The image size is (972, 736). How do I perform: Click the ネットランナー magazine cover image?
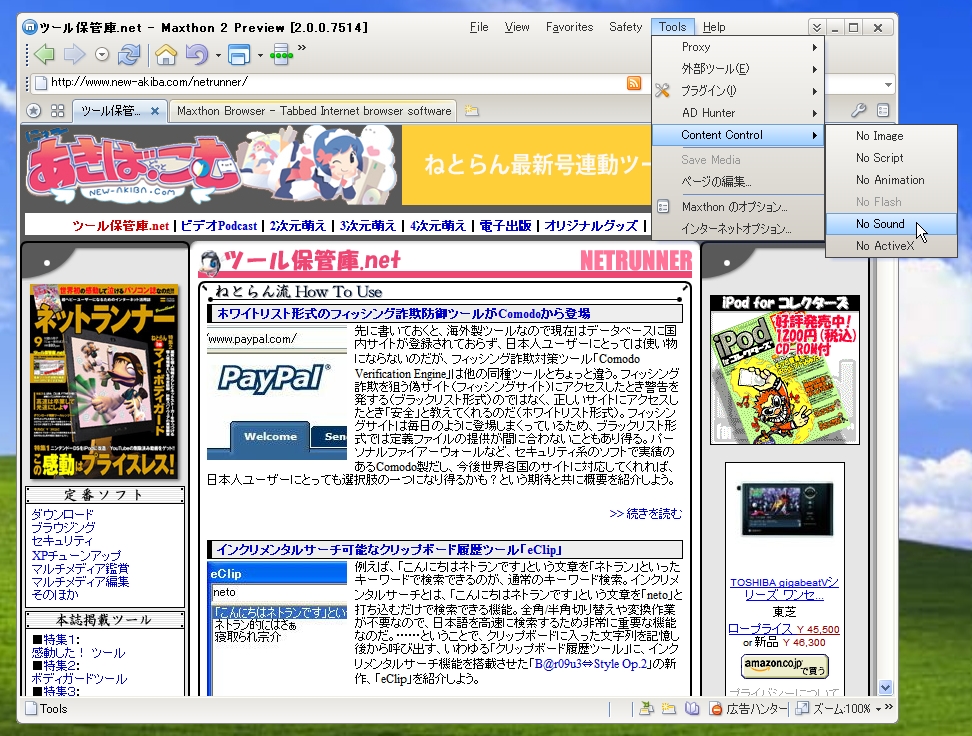tap(105, 381)
